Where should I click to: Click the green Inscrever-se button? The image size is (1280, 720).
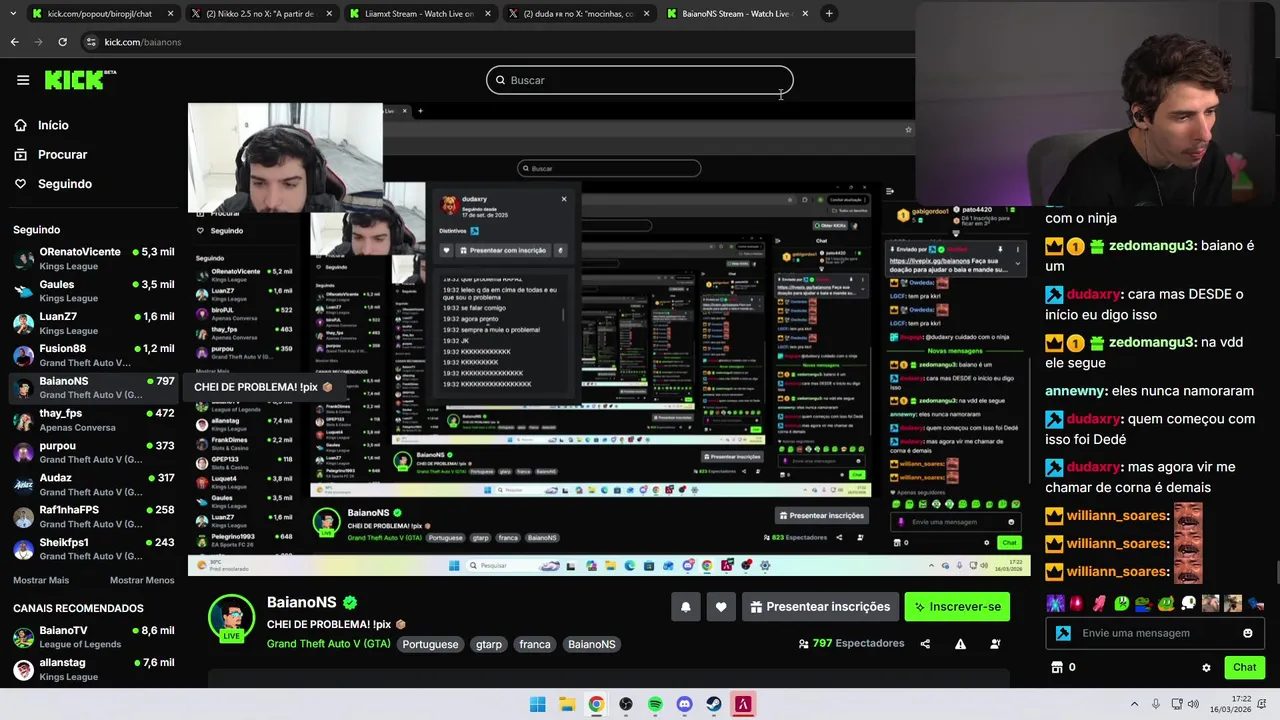click(957, 607)
